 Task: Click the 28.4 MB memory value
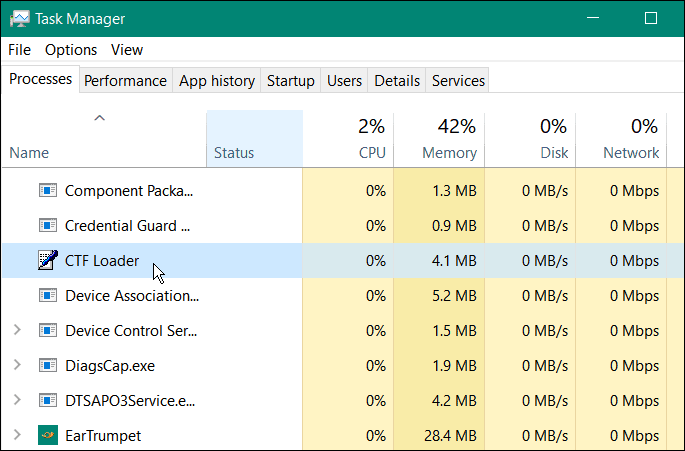[450, 436]
